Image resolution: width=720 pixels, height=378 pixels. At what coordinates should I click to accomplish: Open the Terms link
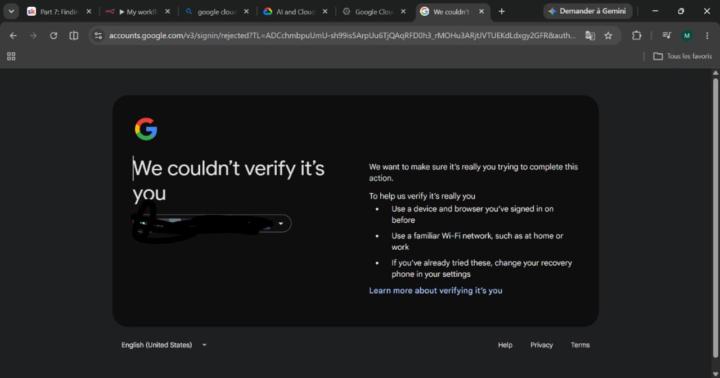click(580, 345)
